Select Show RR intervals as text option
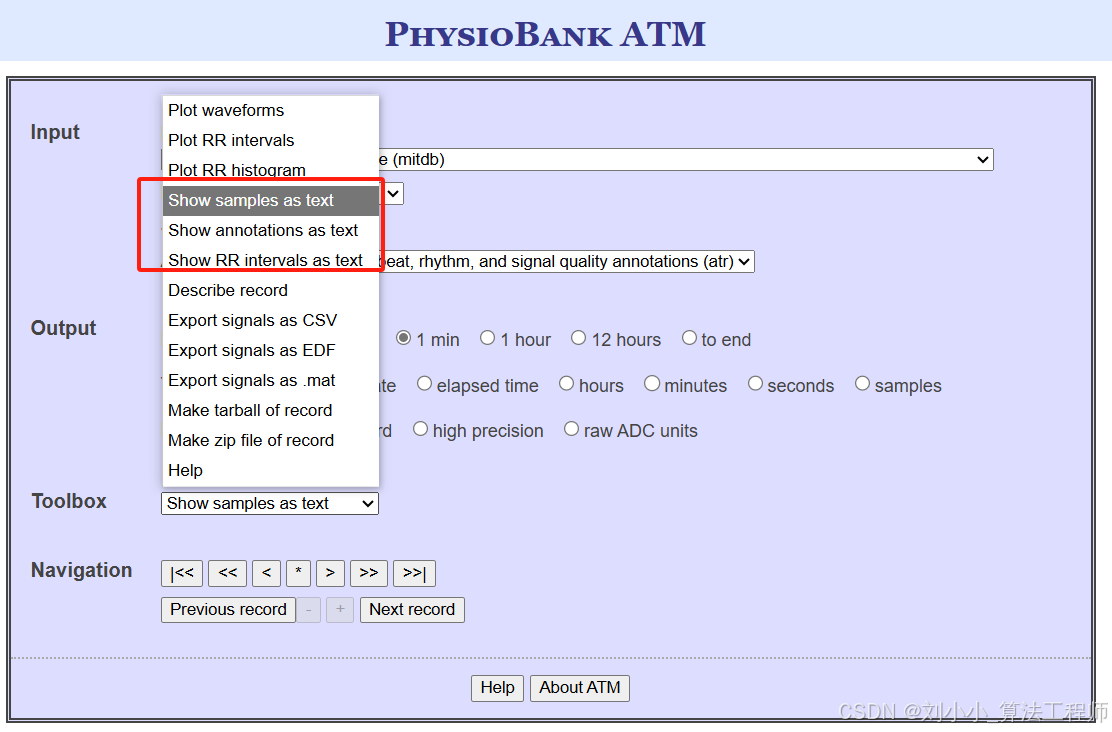 point(270,260)
